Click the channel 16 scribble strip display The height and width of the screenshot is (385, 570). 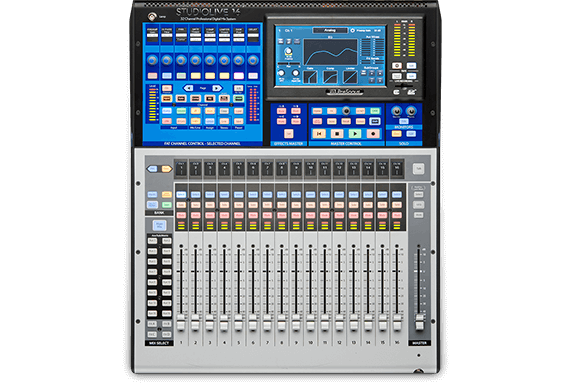[397, 168]
